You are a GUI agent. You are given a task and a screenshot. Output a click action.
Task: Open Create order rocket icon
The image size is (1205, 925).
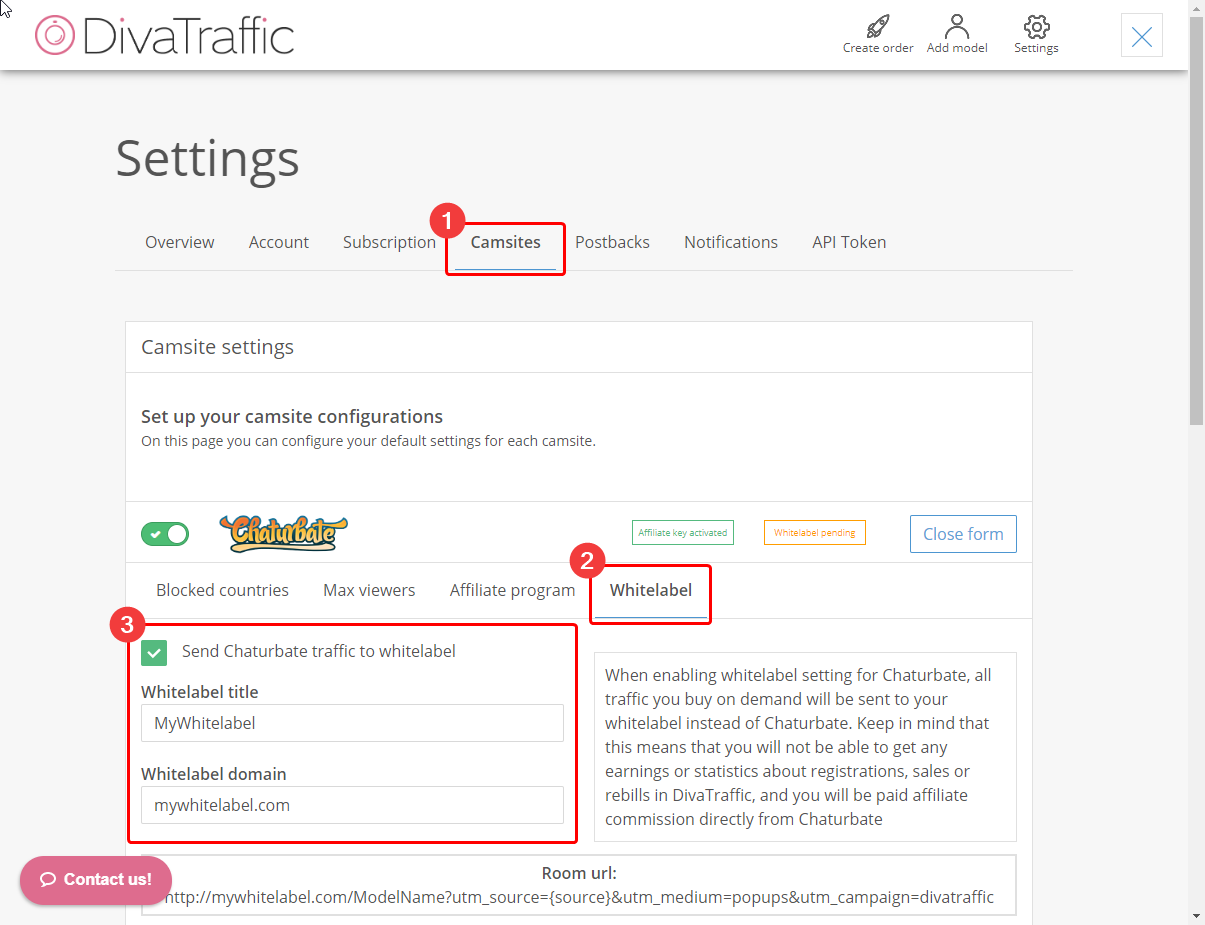pyautogui.click(x=878, y=26)
